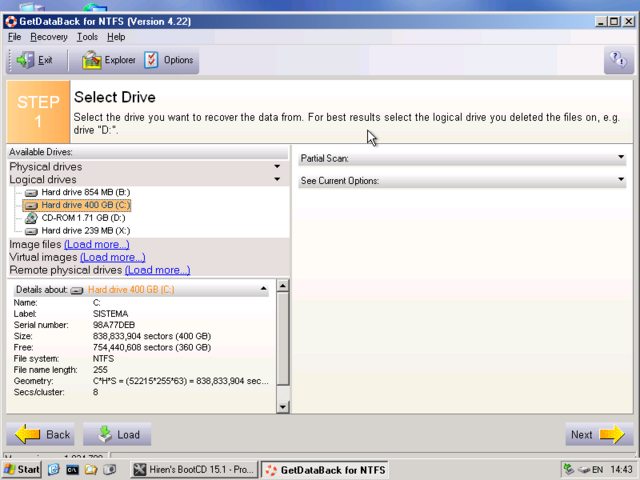Proceed with the Next button
The height and width of the screenshot is (480, 640).
click(599, 434)
